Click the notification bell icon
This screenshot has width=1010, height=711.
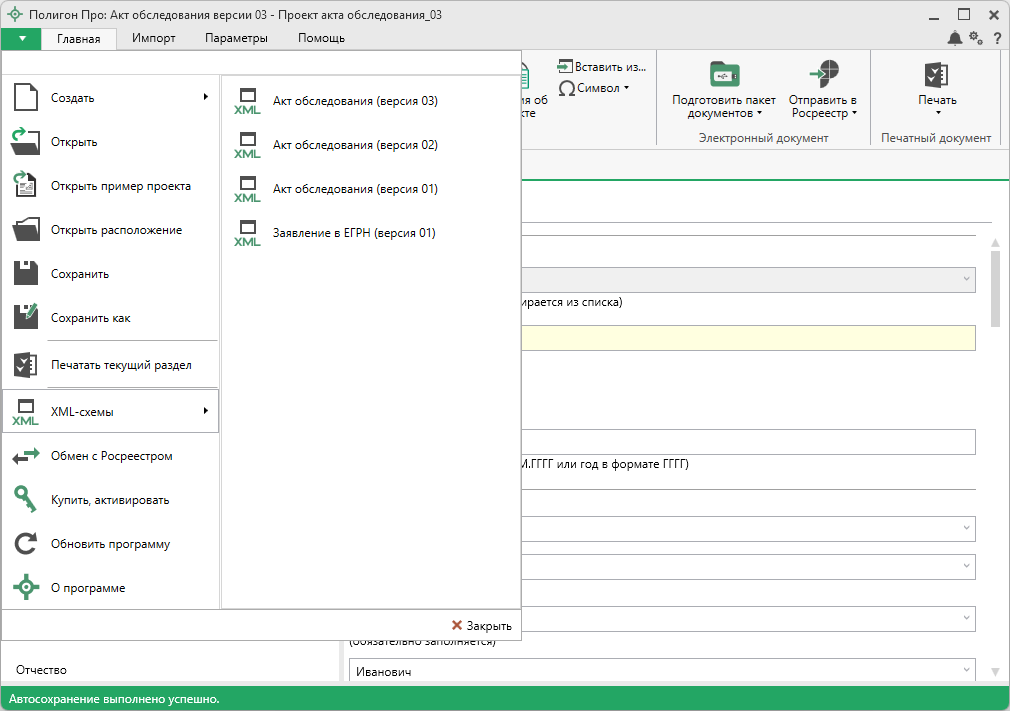tap(955, 38)
